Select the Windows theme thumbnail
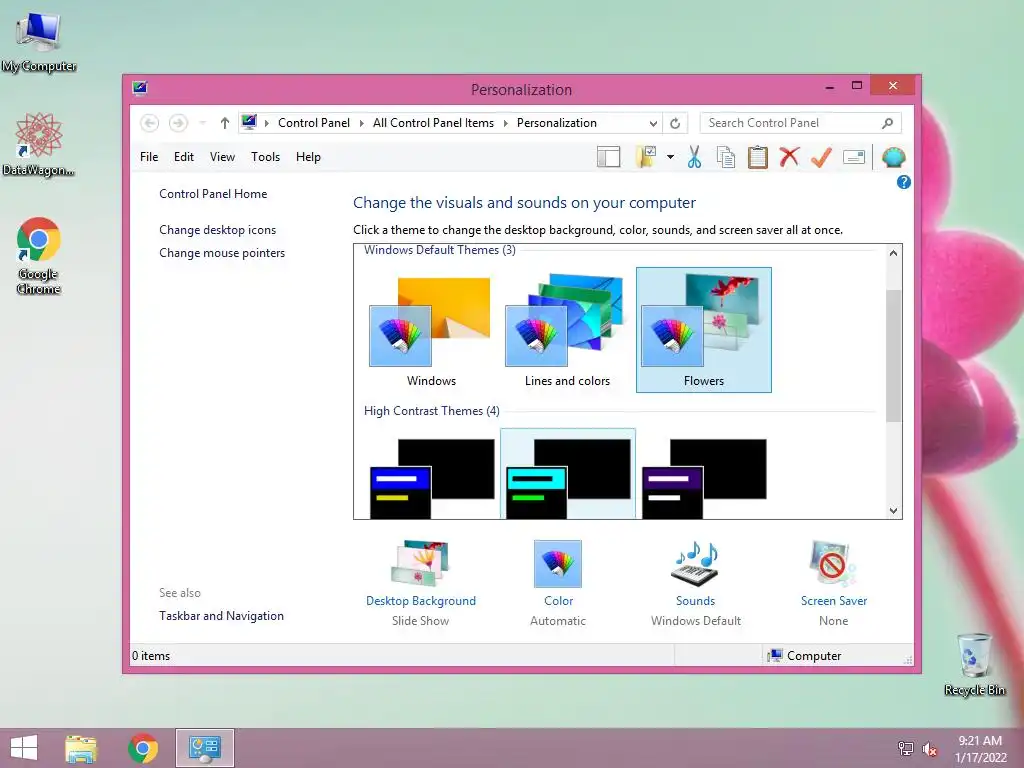 (x=431, y=330)
